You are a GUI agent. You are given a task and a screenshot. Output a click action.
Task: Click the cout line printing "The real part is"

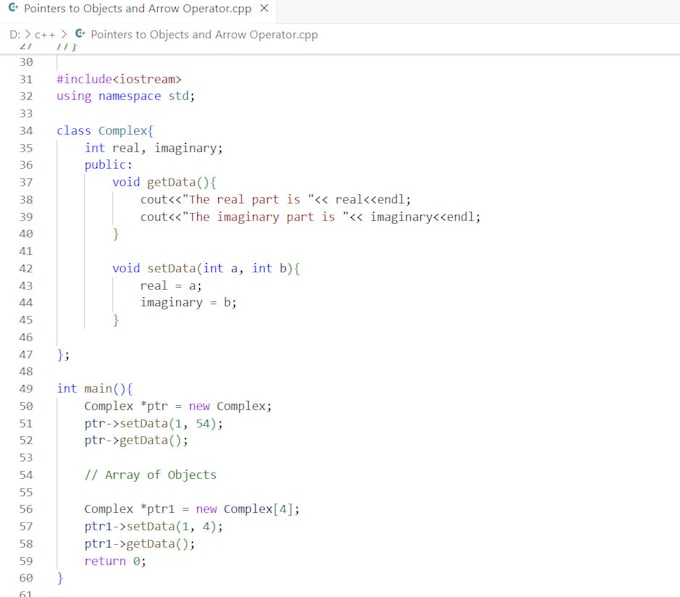[275, 199]
